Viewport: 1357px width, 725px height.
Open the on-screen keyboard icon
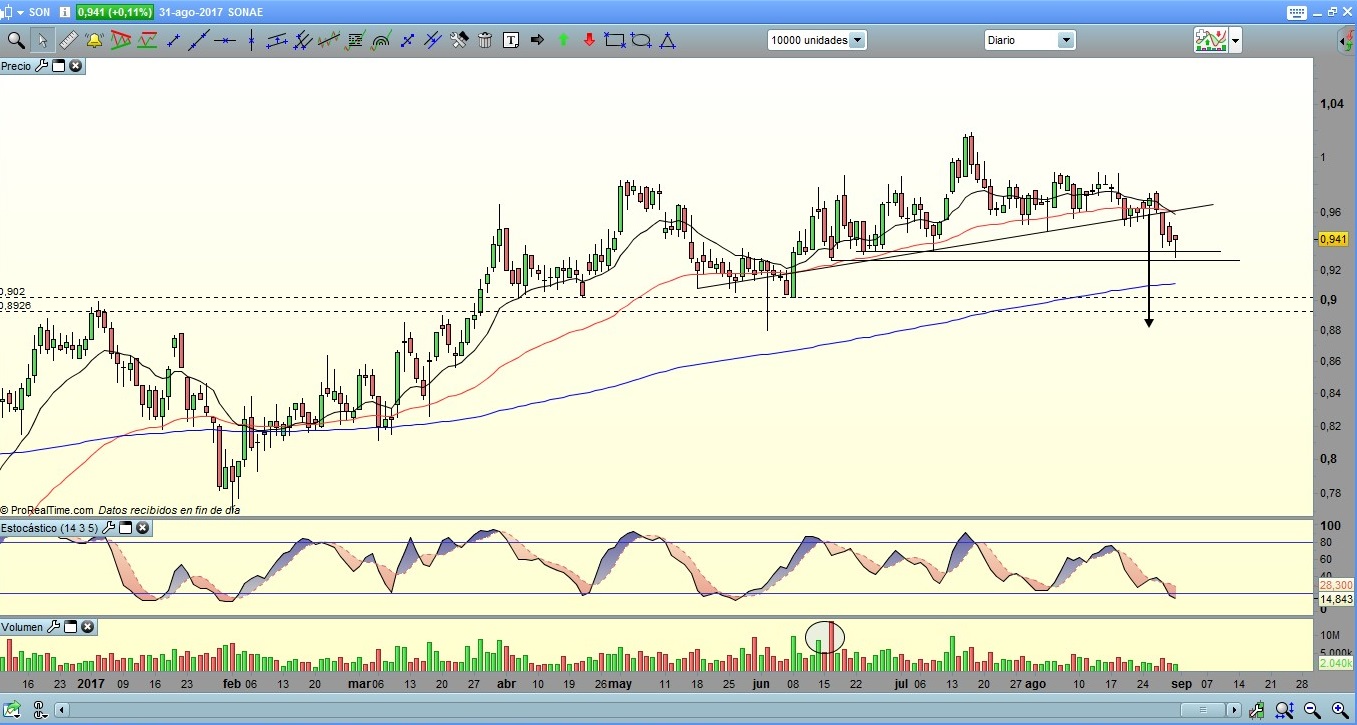pyautogui.click(x=1297, y=12)
